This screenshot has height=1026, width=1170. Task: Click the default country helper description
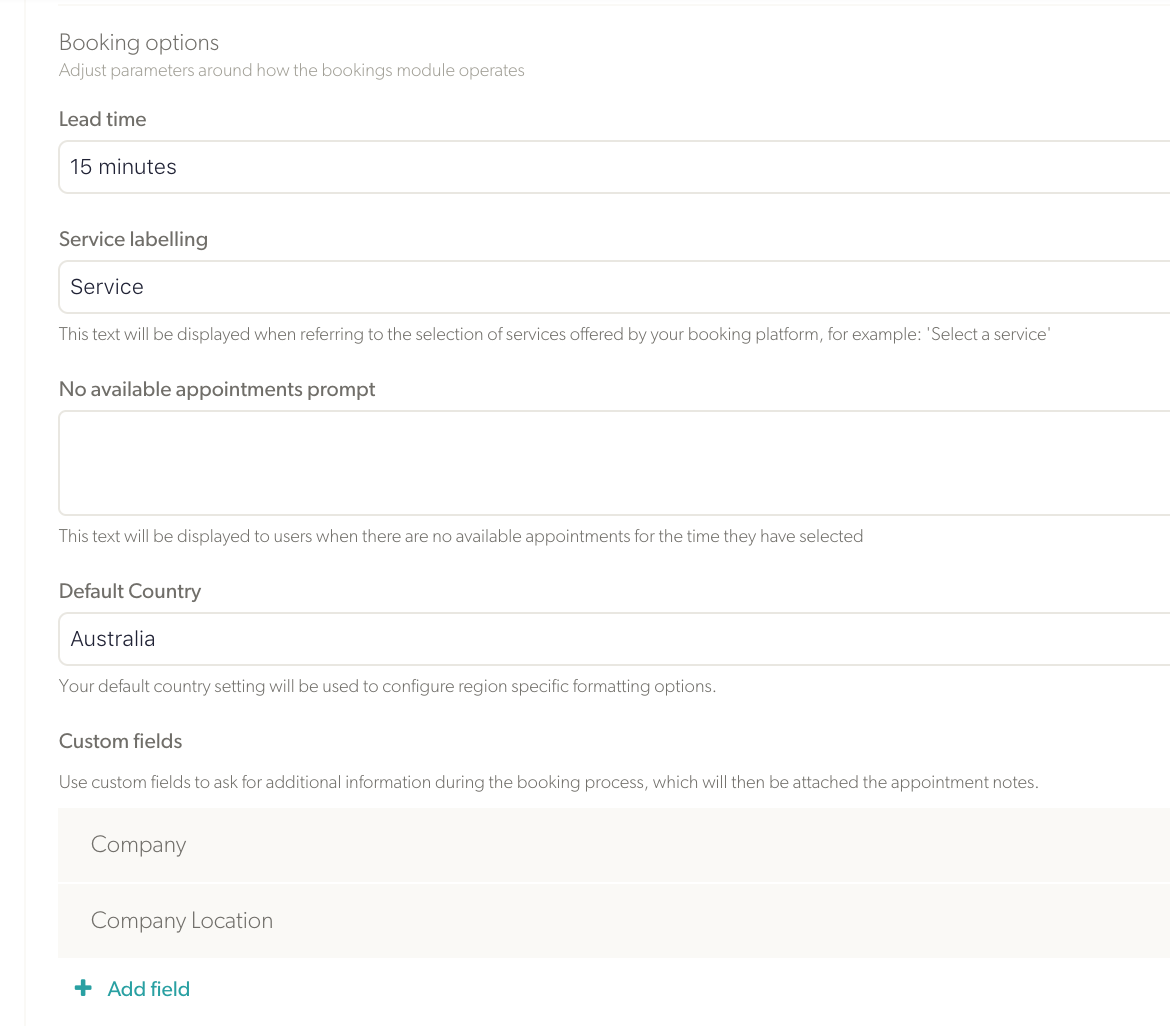(x=387, y=686)
